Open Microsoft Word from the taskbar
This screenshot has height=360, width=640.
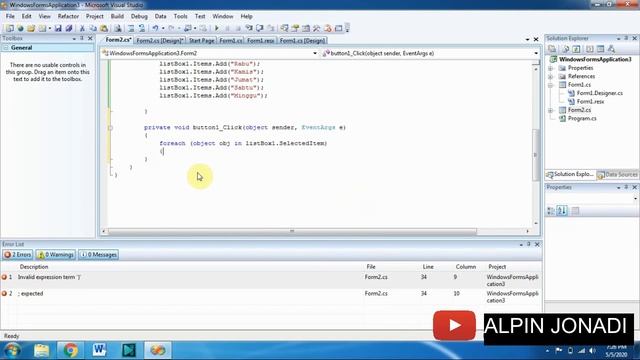click(x=99, y=350)
